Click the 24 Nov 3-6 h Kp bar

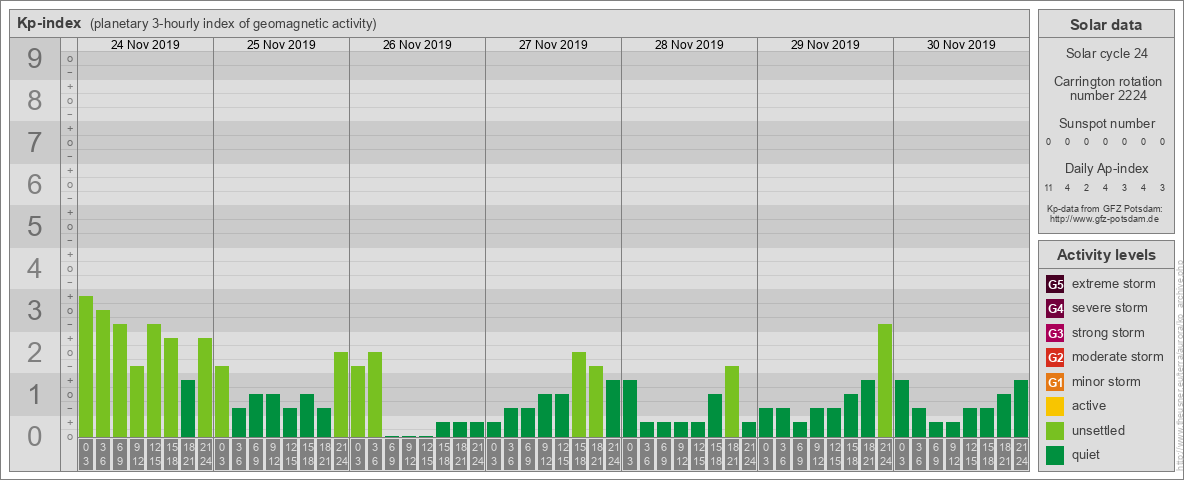103,373
